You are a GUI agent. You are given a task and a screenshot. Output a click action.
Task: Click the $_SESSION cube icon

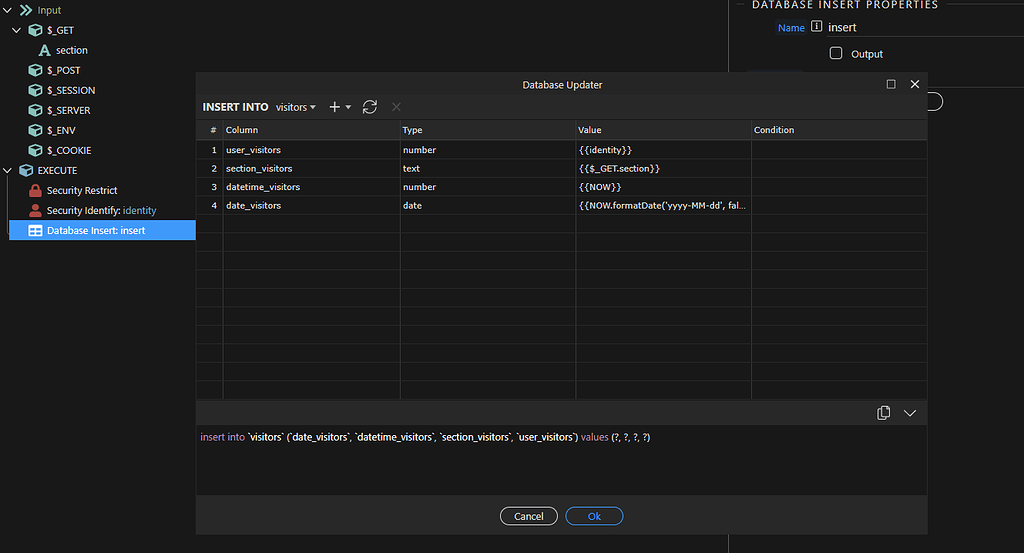point(35,90)
